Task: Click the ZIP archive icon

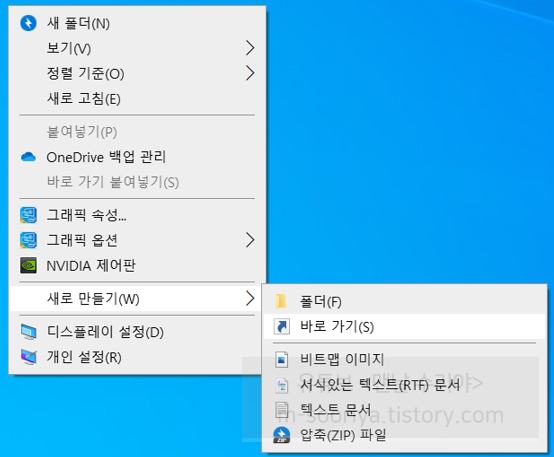Action: [x=282, y=435]
